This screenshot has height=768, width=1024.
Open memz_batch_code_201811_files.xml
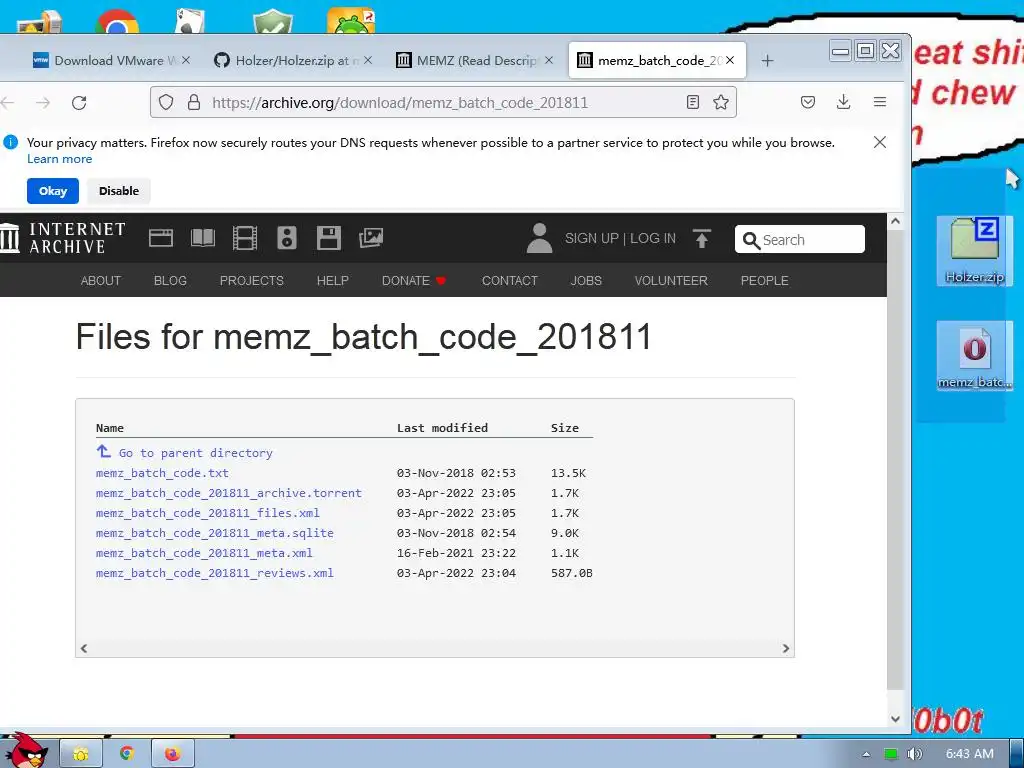[x=208, y=513]
